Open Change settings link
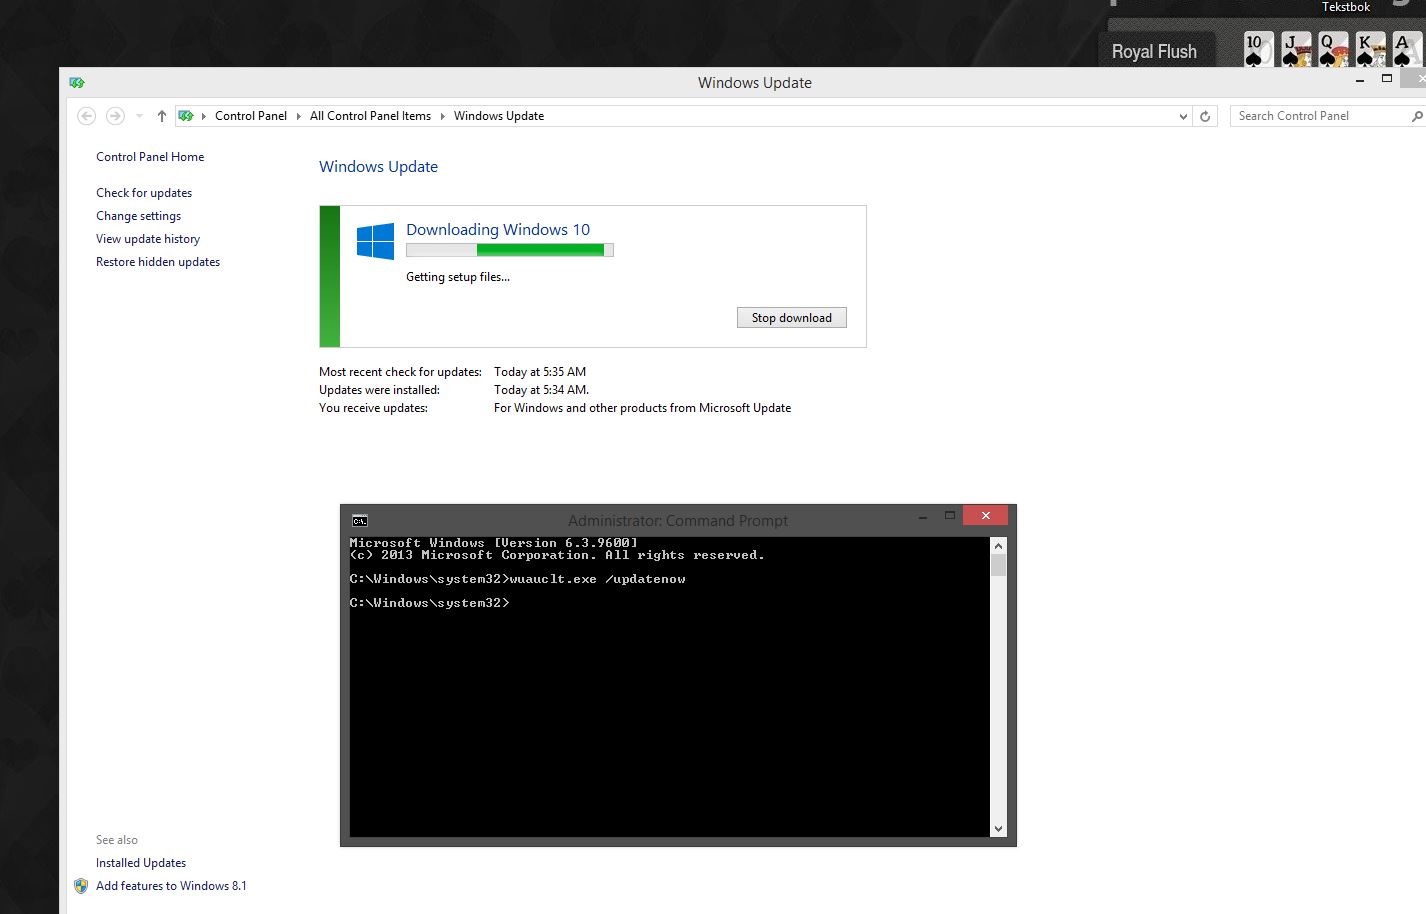The height and width of the screenshot is (914, 1426). tap(138, 216)
